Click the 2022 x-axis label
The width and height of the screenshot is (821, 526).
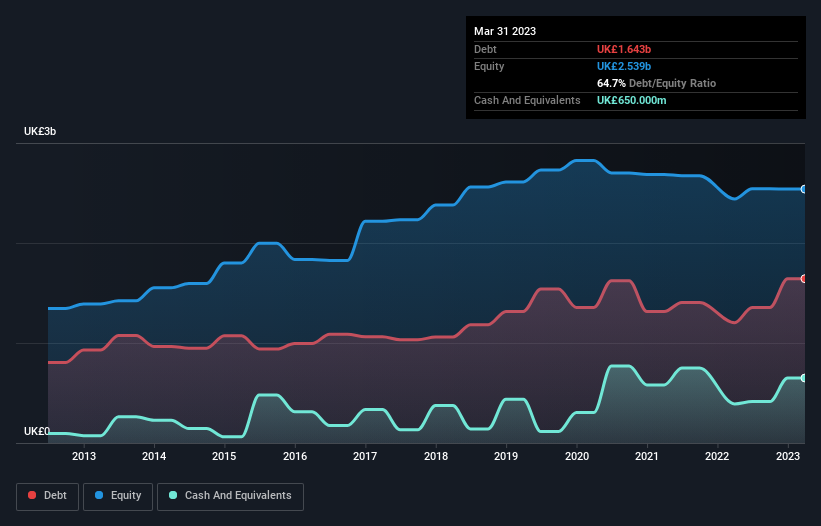click(x=717, y=456)
